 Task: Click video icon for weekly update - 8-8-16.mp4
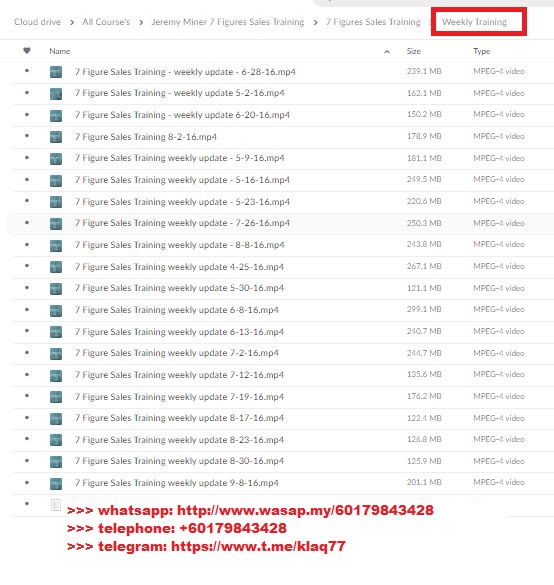click(x=56, y=245)
